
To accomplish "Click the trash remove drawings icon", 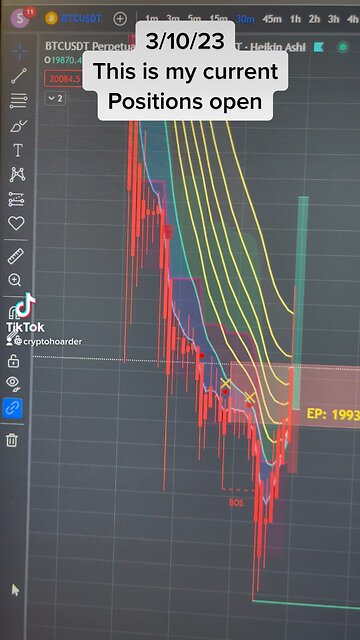I will pyautogui.click(x=12, y=440).
